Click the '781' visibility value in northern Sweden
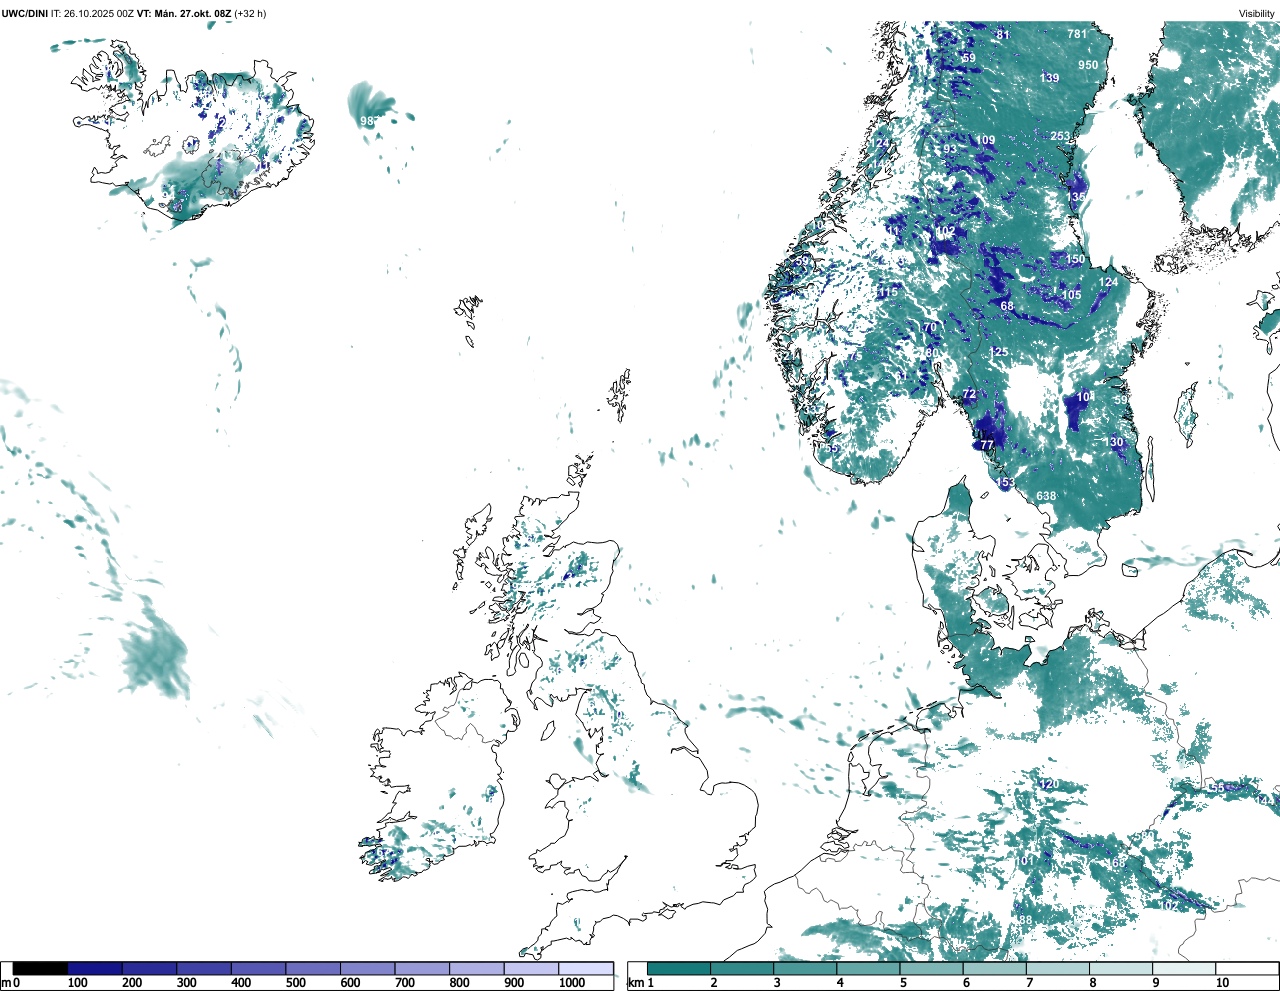 tap(1076, 34)
